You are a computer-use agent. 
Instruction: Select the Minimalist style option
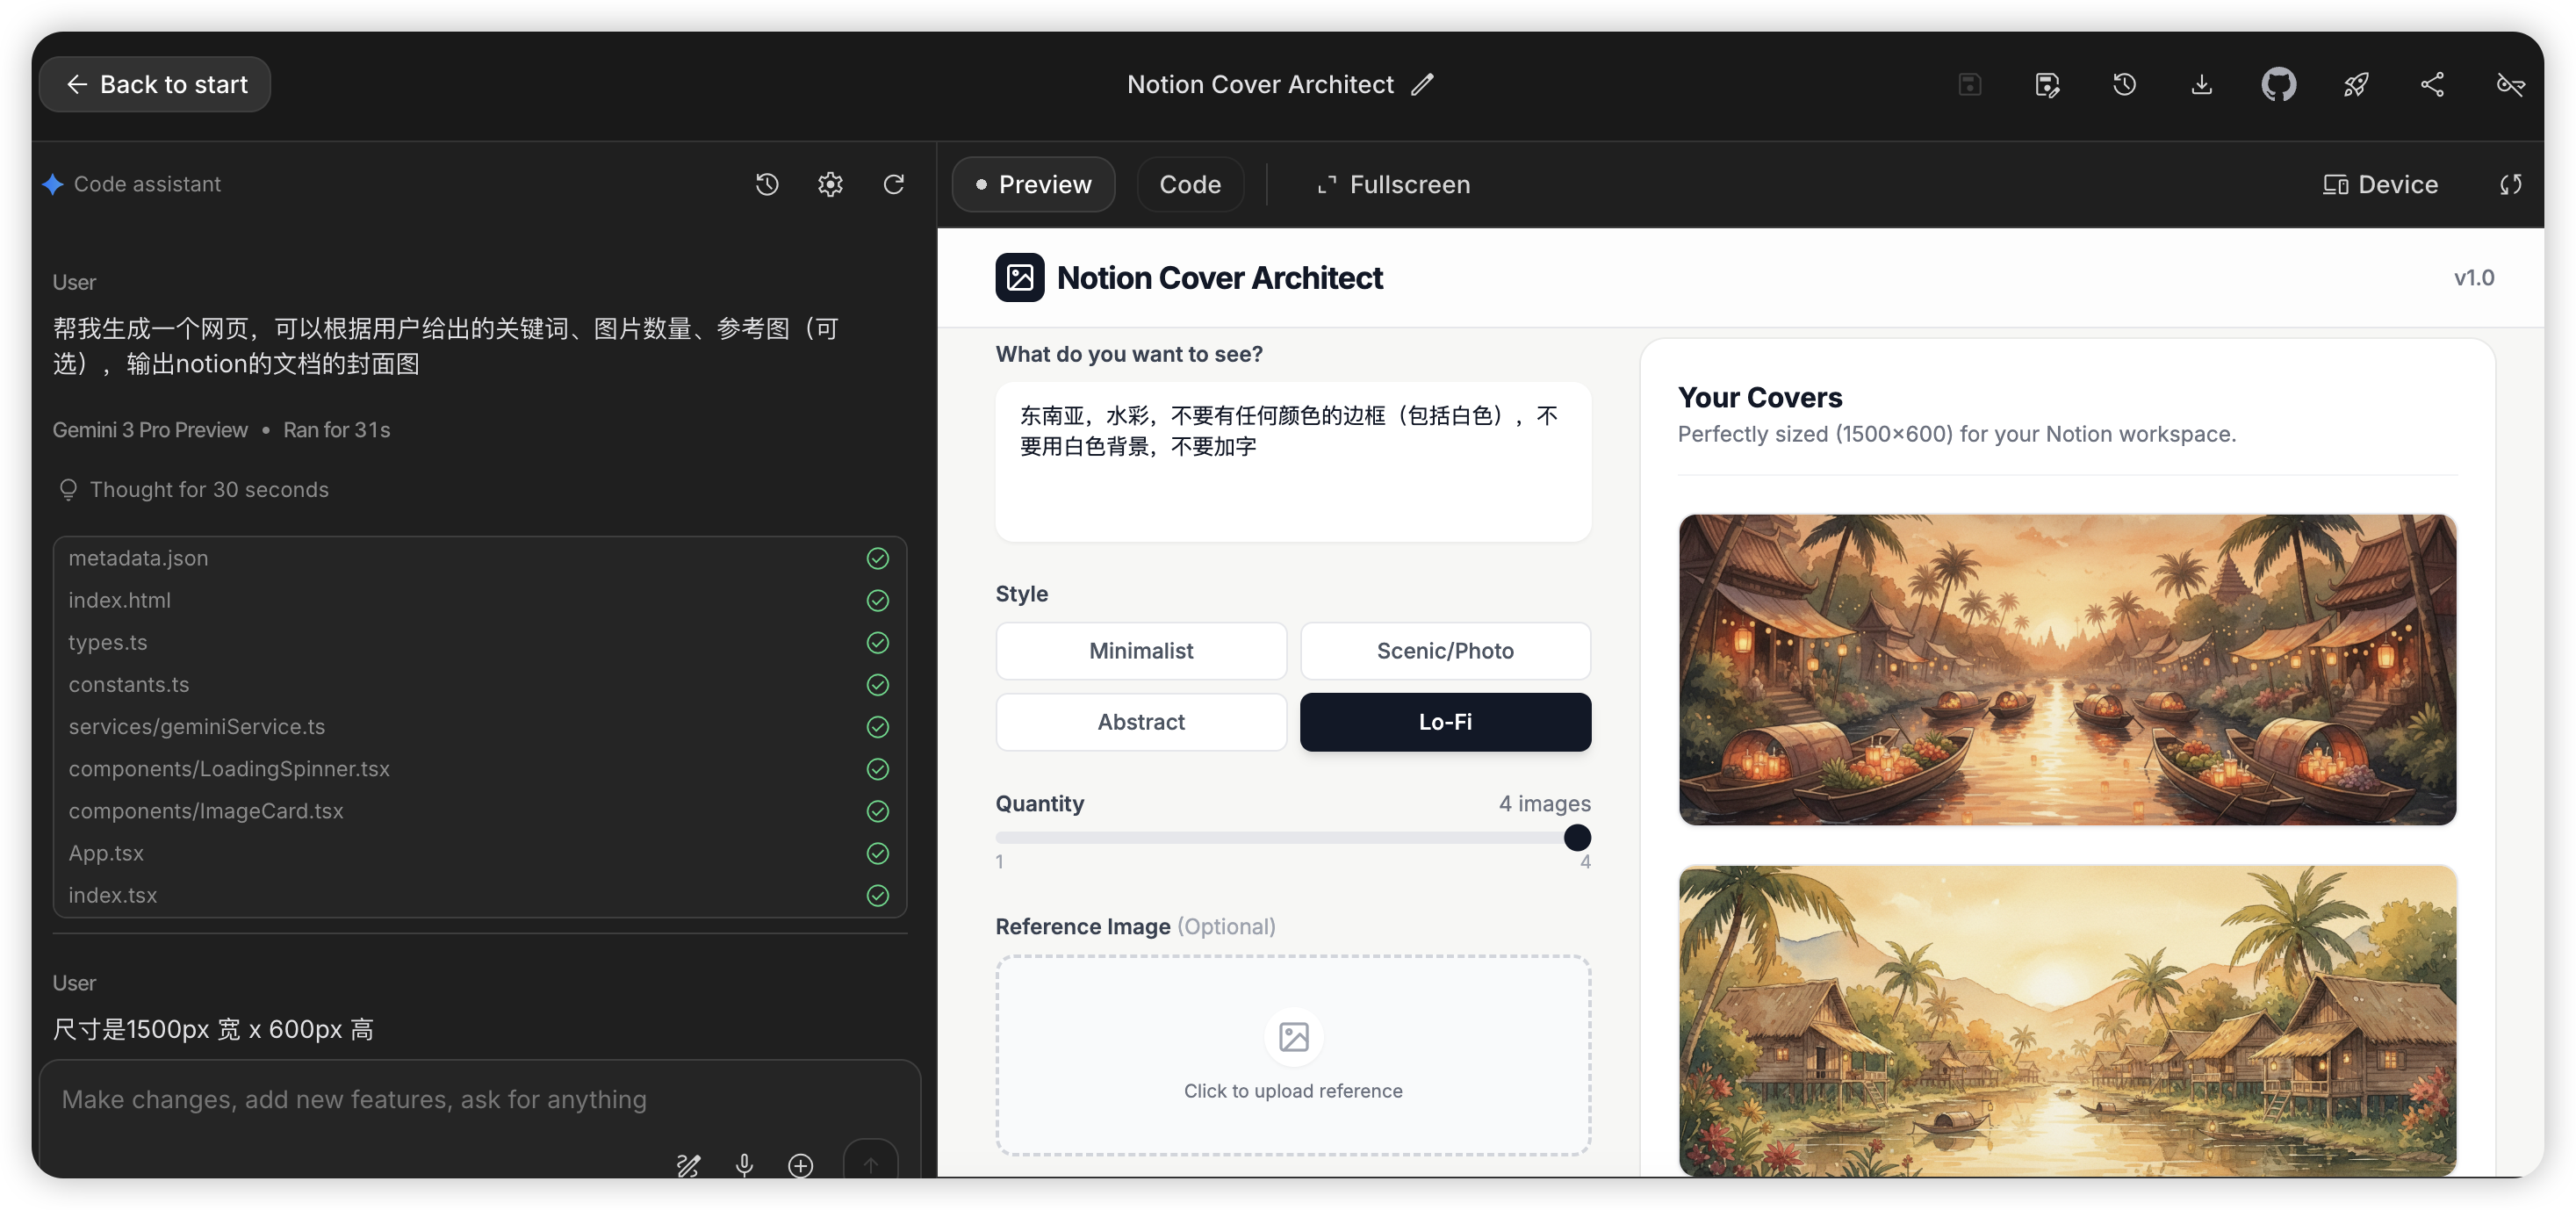click(1140, 650)
